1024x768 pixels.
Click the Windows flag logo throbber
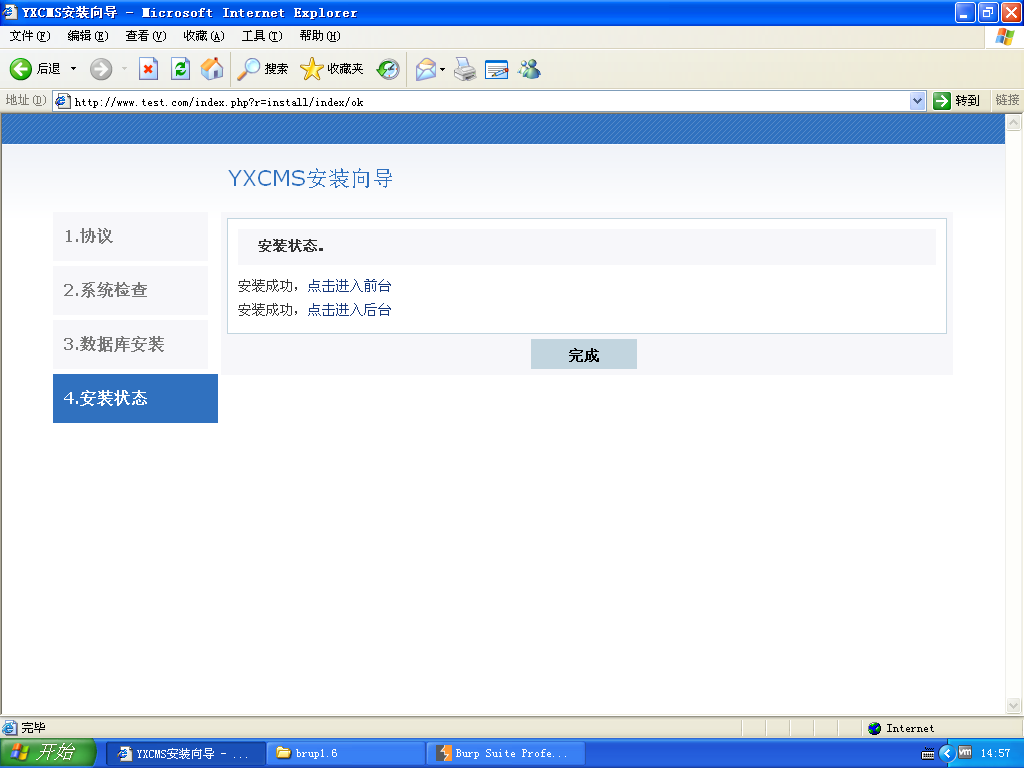click(x=1004, y=37)
